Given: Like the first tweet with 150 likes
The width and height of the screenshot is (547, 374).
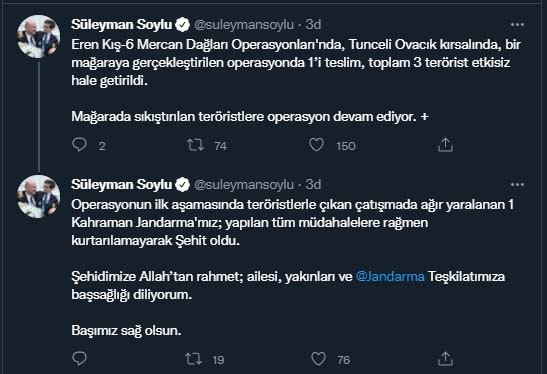Looking at the screenshot, I should click(x=316, y=145).
